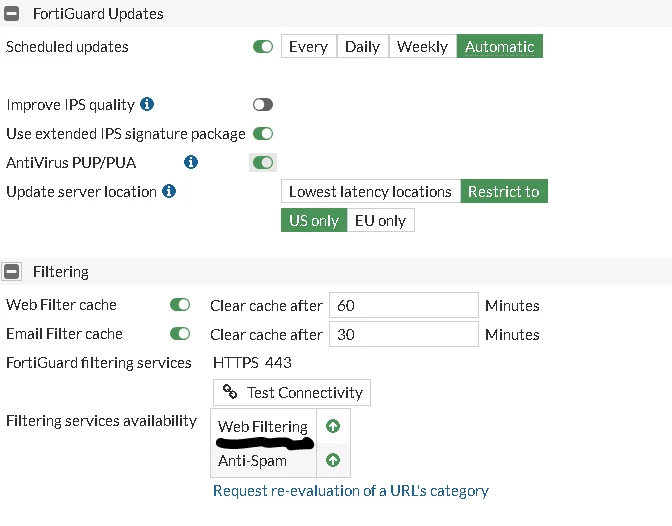Click the Filtering heading text
This screenshot has width=672, height=526.
[61, 272]
